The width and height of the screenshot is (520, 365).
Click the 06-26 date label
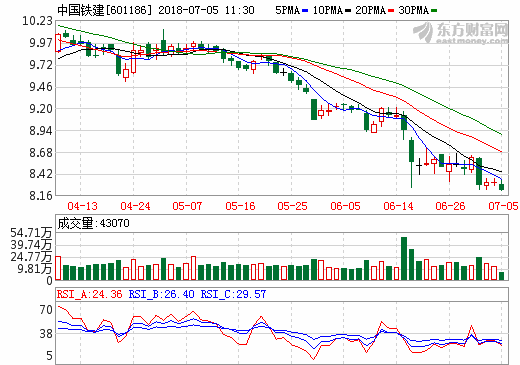(x=450, y=206)
